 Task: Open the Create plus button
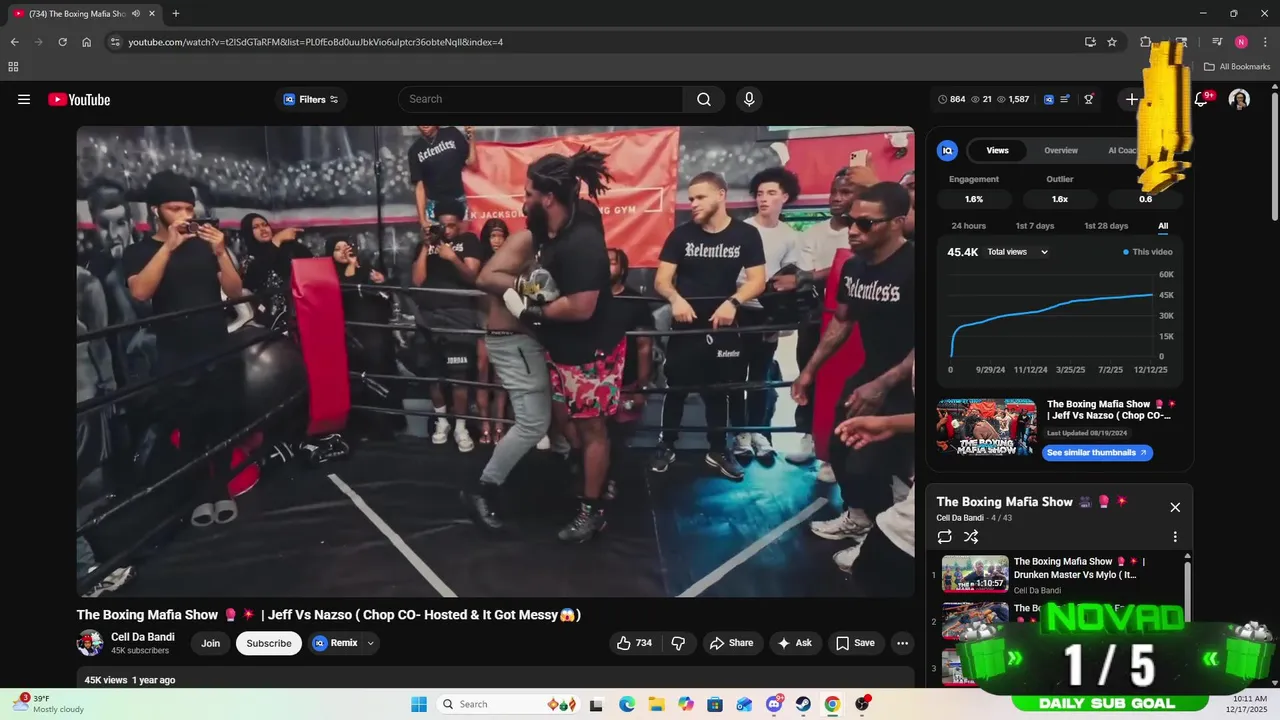[1132, 99]
